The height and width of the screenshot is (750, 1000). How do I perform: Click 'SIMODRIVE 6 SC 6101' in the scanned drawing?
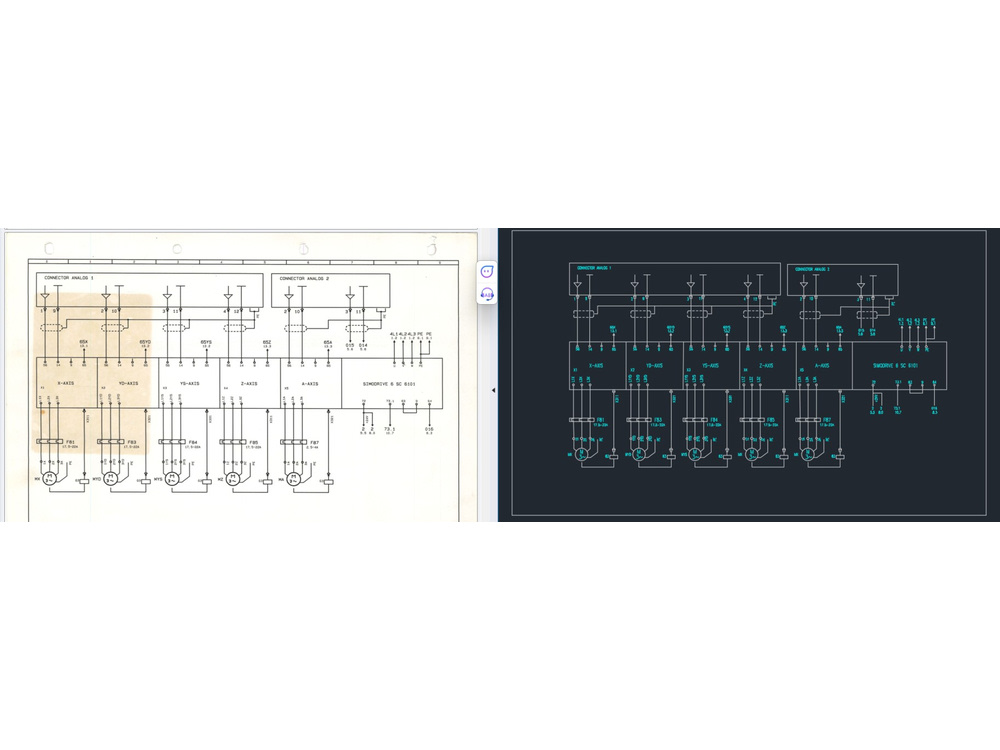click(x=389, y=384)
